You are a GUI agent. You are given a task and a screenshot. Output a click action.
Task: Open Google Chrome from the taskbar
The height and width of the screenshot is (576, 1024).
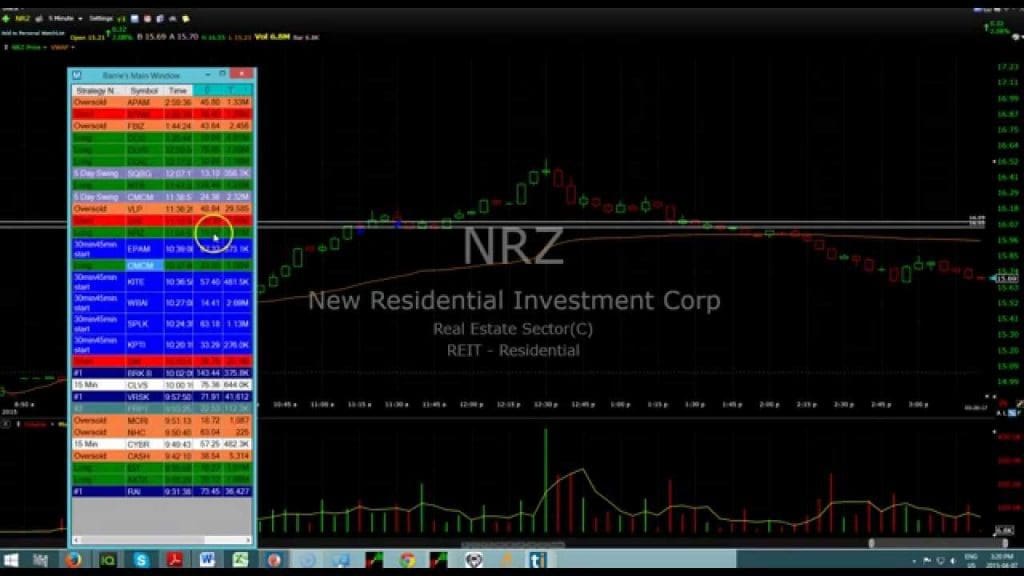coord(408,560)
